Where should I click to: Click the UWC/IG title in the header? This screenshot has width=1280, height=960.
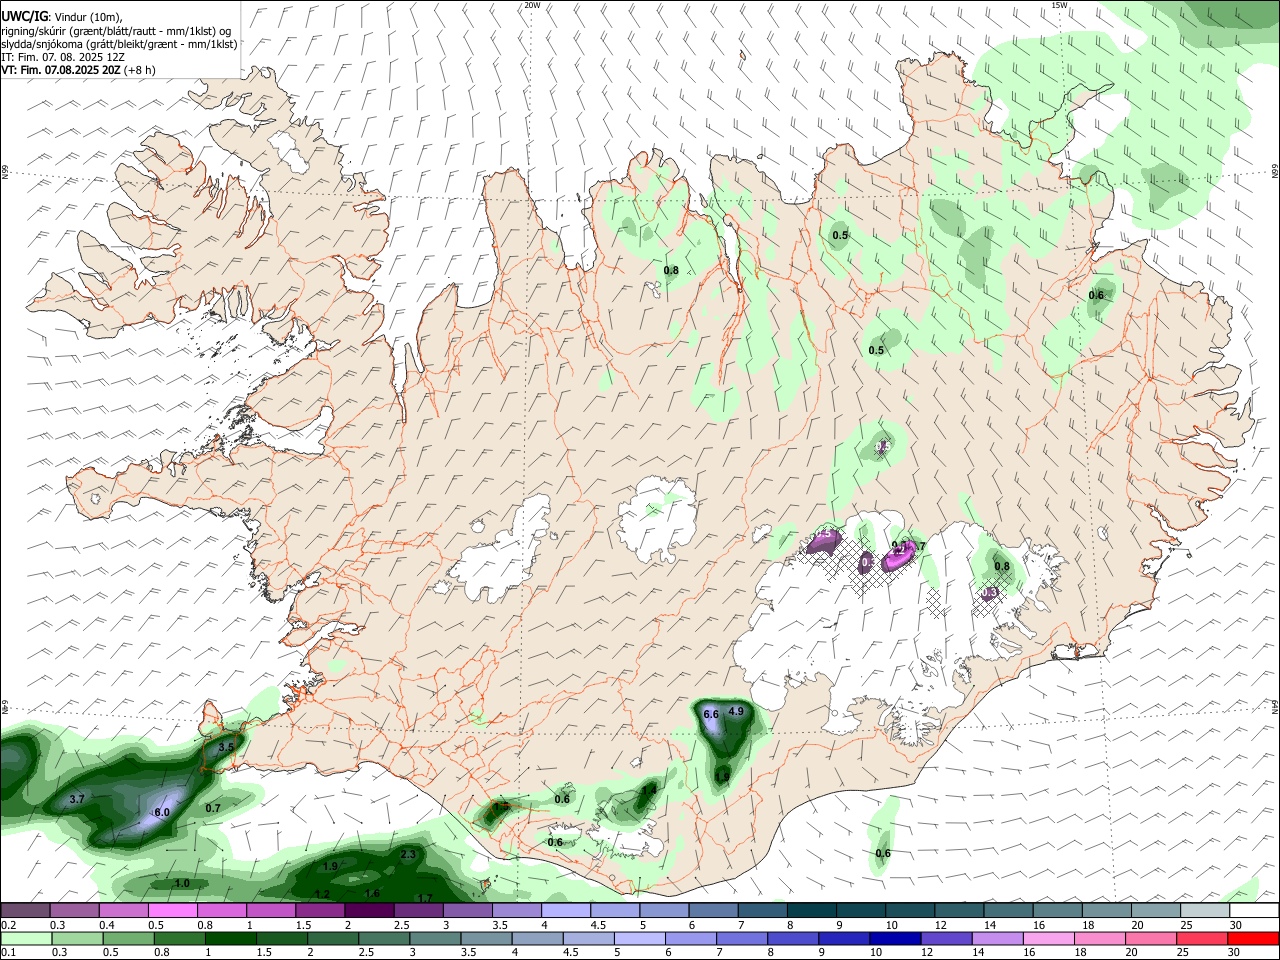(24, 18)
